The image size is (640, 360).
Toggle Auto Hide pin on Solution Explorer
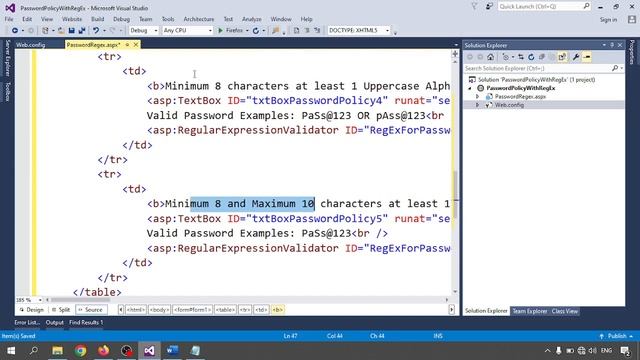point(612,45)
